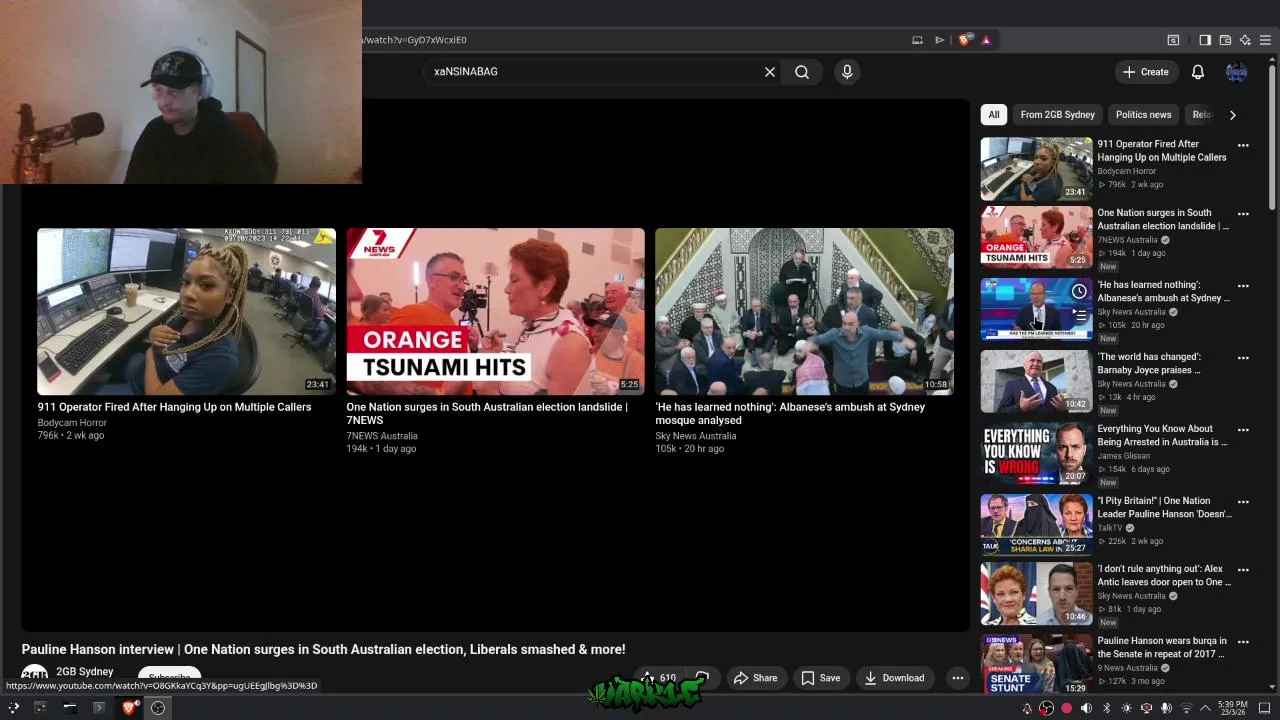The height and width of the screenshot is (720, 1280).
Task: Click the Bluetooth tray icon
Action: 1106,708
